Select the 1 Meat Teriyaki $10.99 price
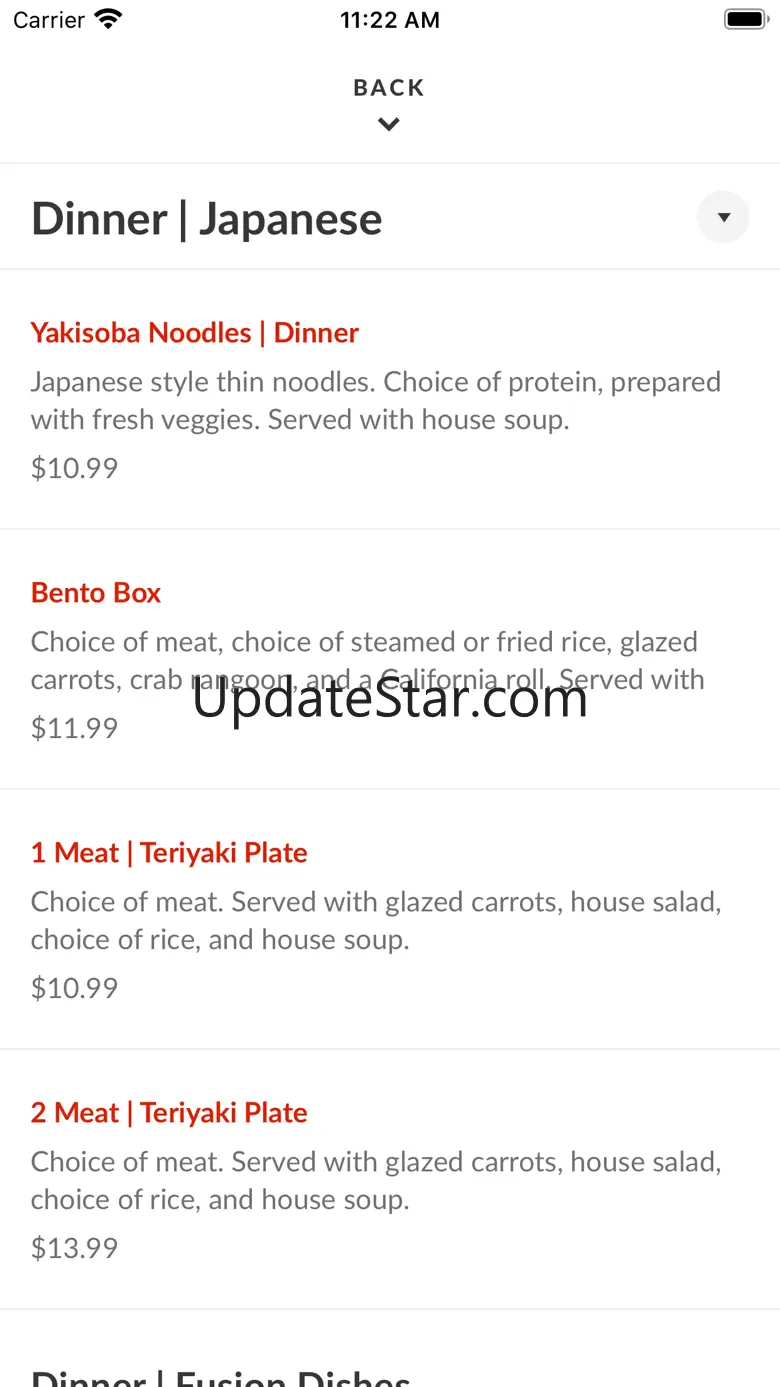The height and width of the screenshot is (1387, 780). pyautogui.click(x=74, y=988)
